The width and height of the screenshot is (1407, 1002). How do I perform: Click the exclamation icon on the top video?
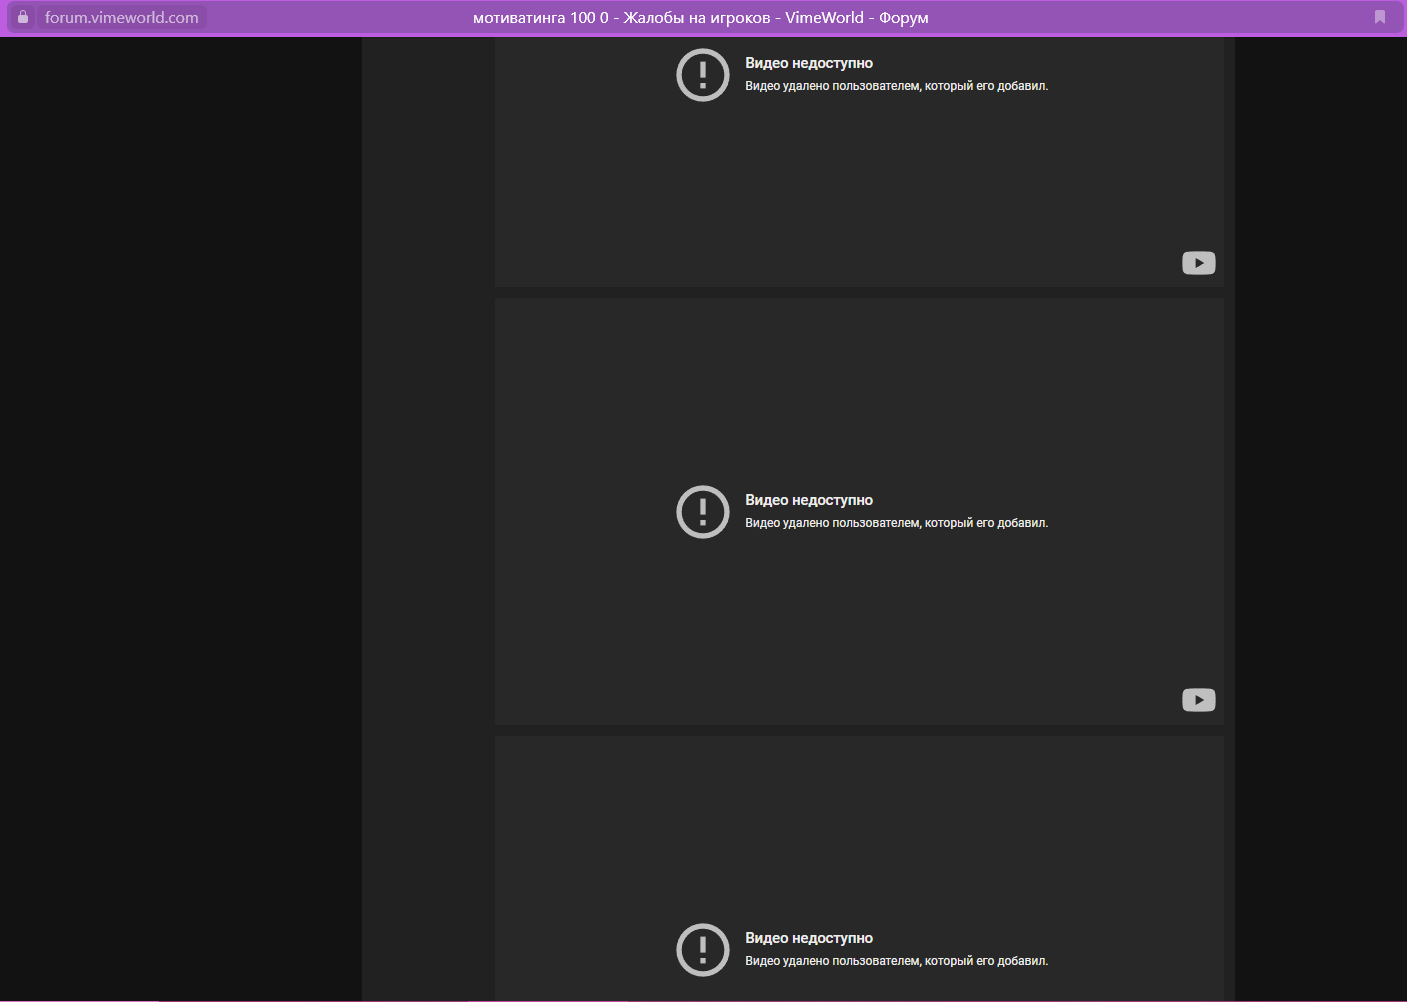pyautogui.click(x=703, y=75)
